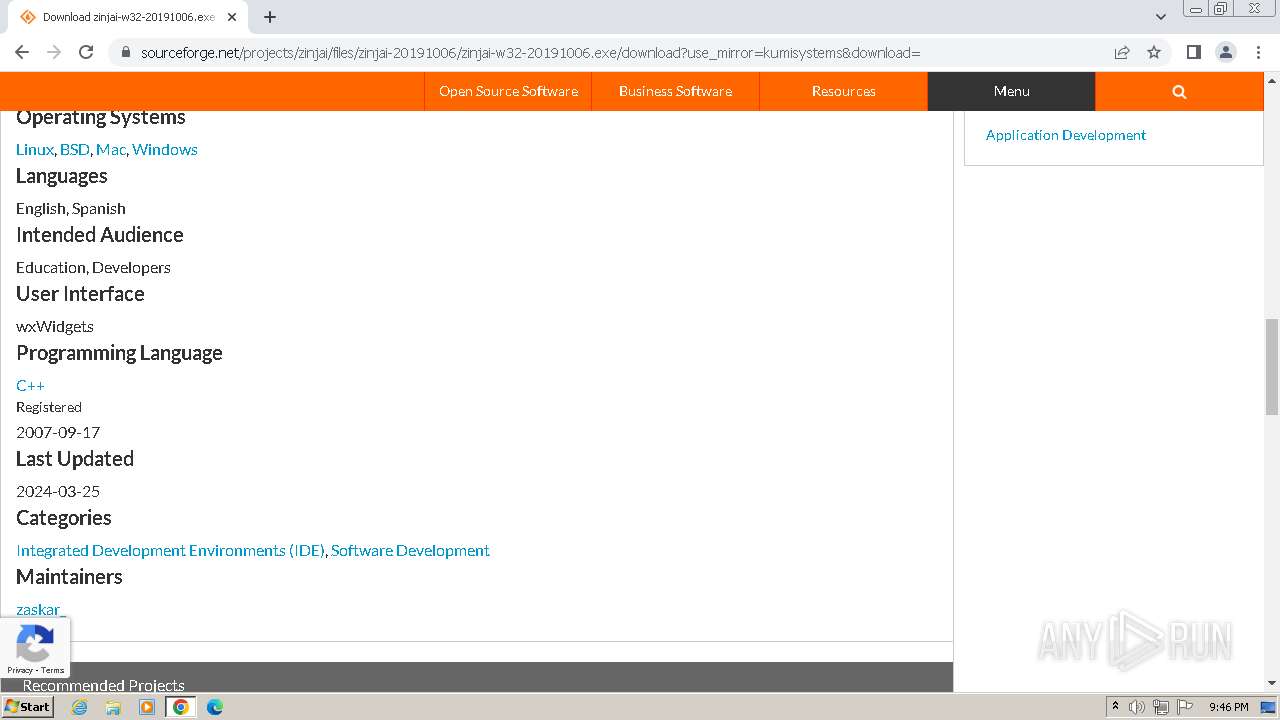
Task: Open the volume speaker tray icon
Action: tap(1137, 707)
